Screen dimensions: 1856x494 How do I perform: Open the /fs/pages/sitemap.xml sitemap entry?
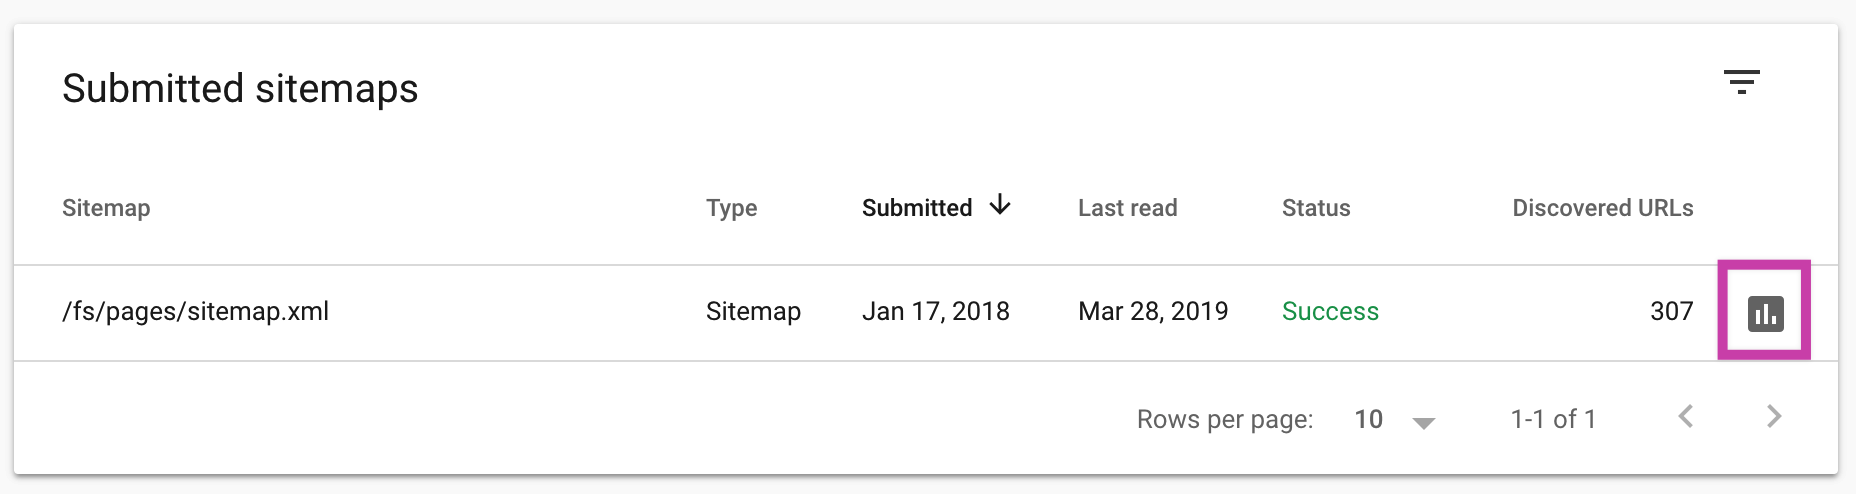tap(196, 311)
